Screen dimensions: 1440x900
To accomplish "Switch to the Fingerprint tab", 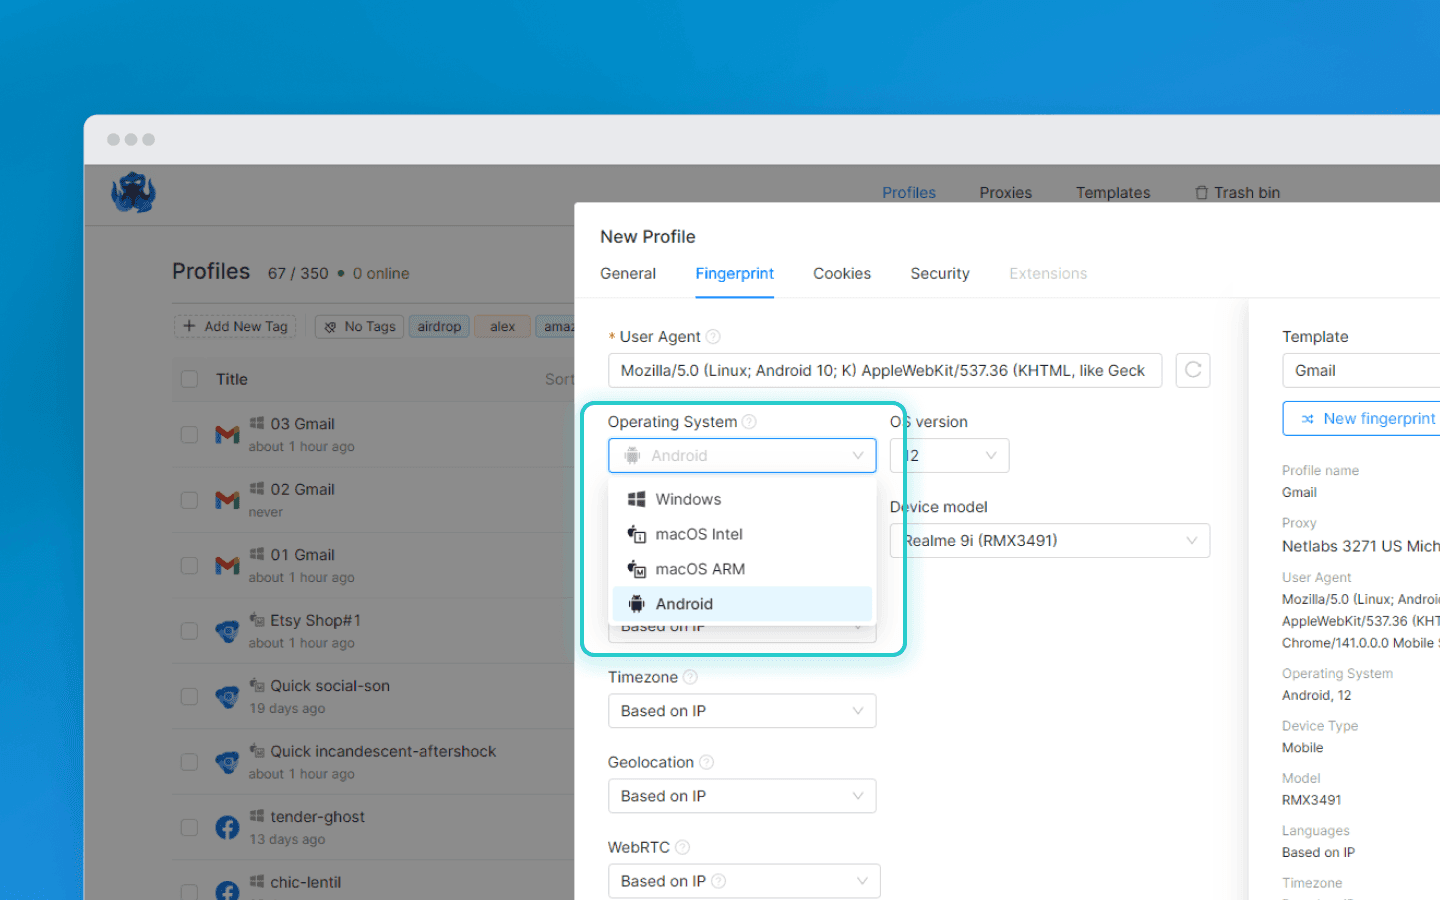I will pyautogui.click(x=735, y=273).
